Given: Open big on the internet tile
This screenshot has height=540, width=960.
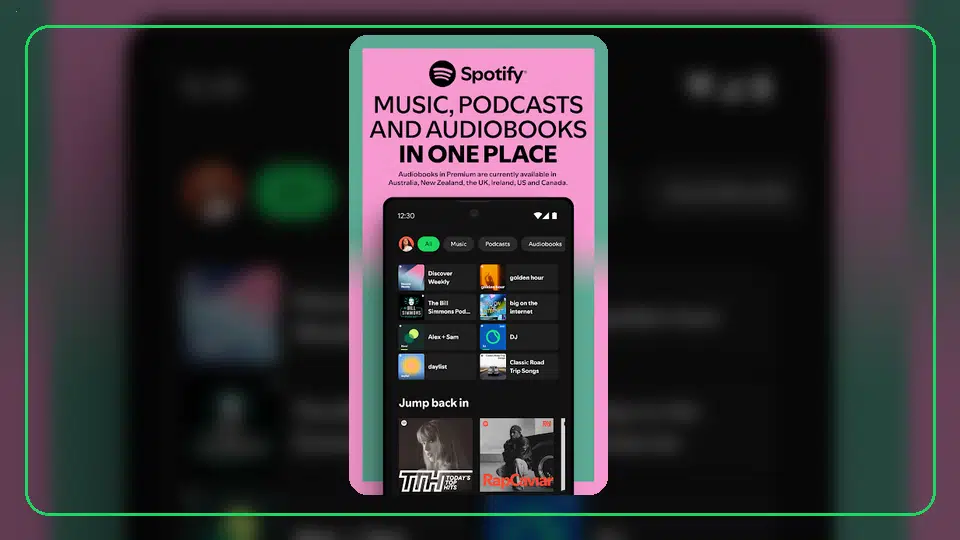Looking at the screenshot, I should click(519, 307).
